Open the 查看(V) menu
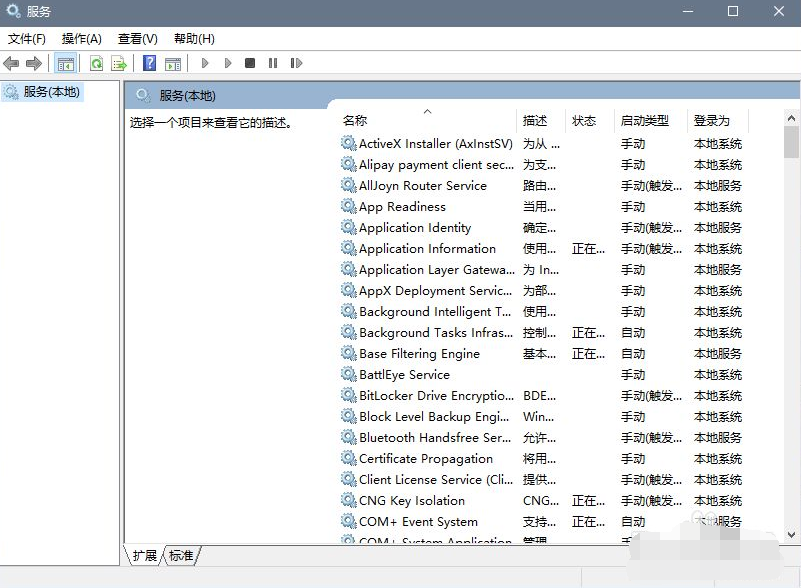This screenshot has height=588, width=801. [138, 39]
